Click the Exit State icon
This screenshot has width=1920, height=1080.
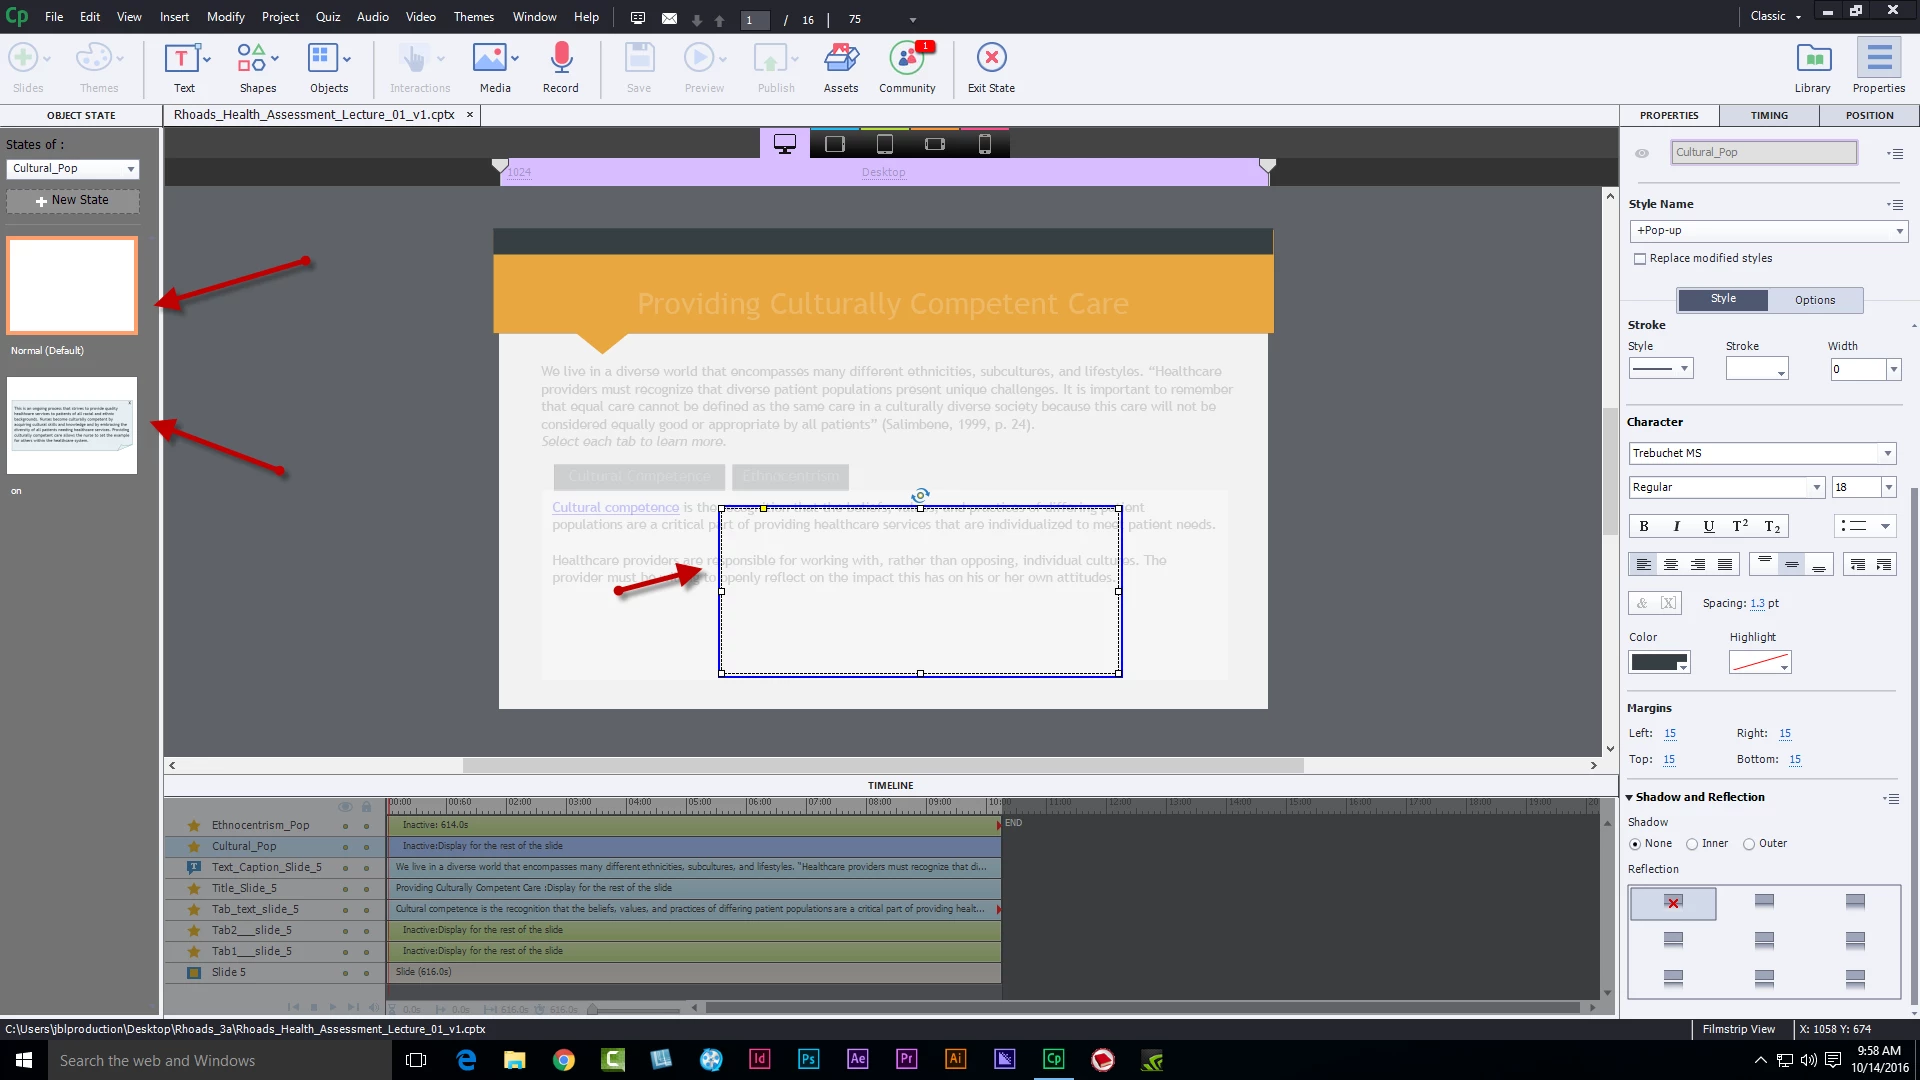pos(991,58)
